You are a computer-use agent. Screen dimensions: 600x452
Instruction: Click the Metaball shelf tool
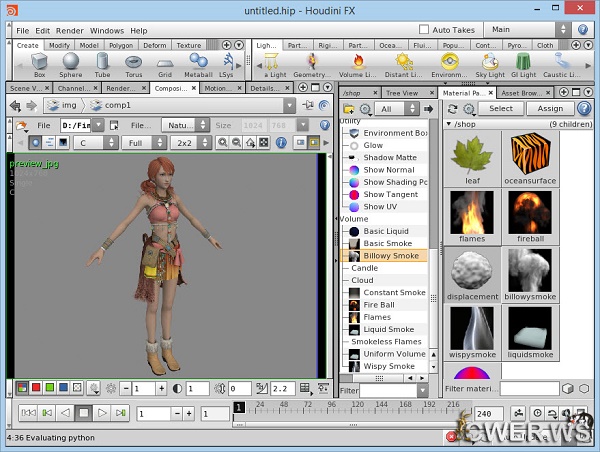coord(197,66)
